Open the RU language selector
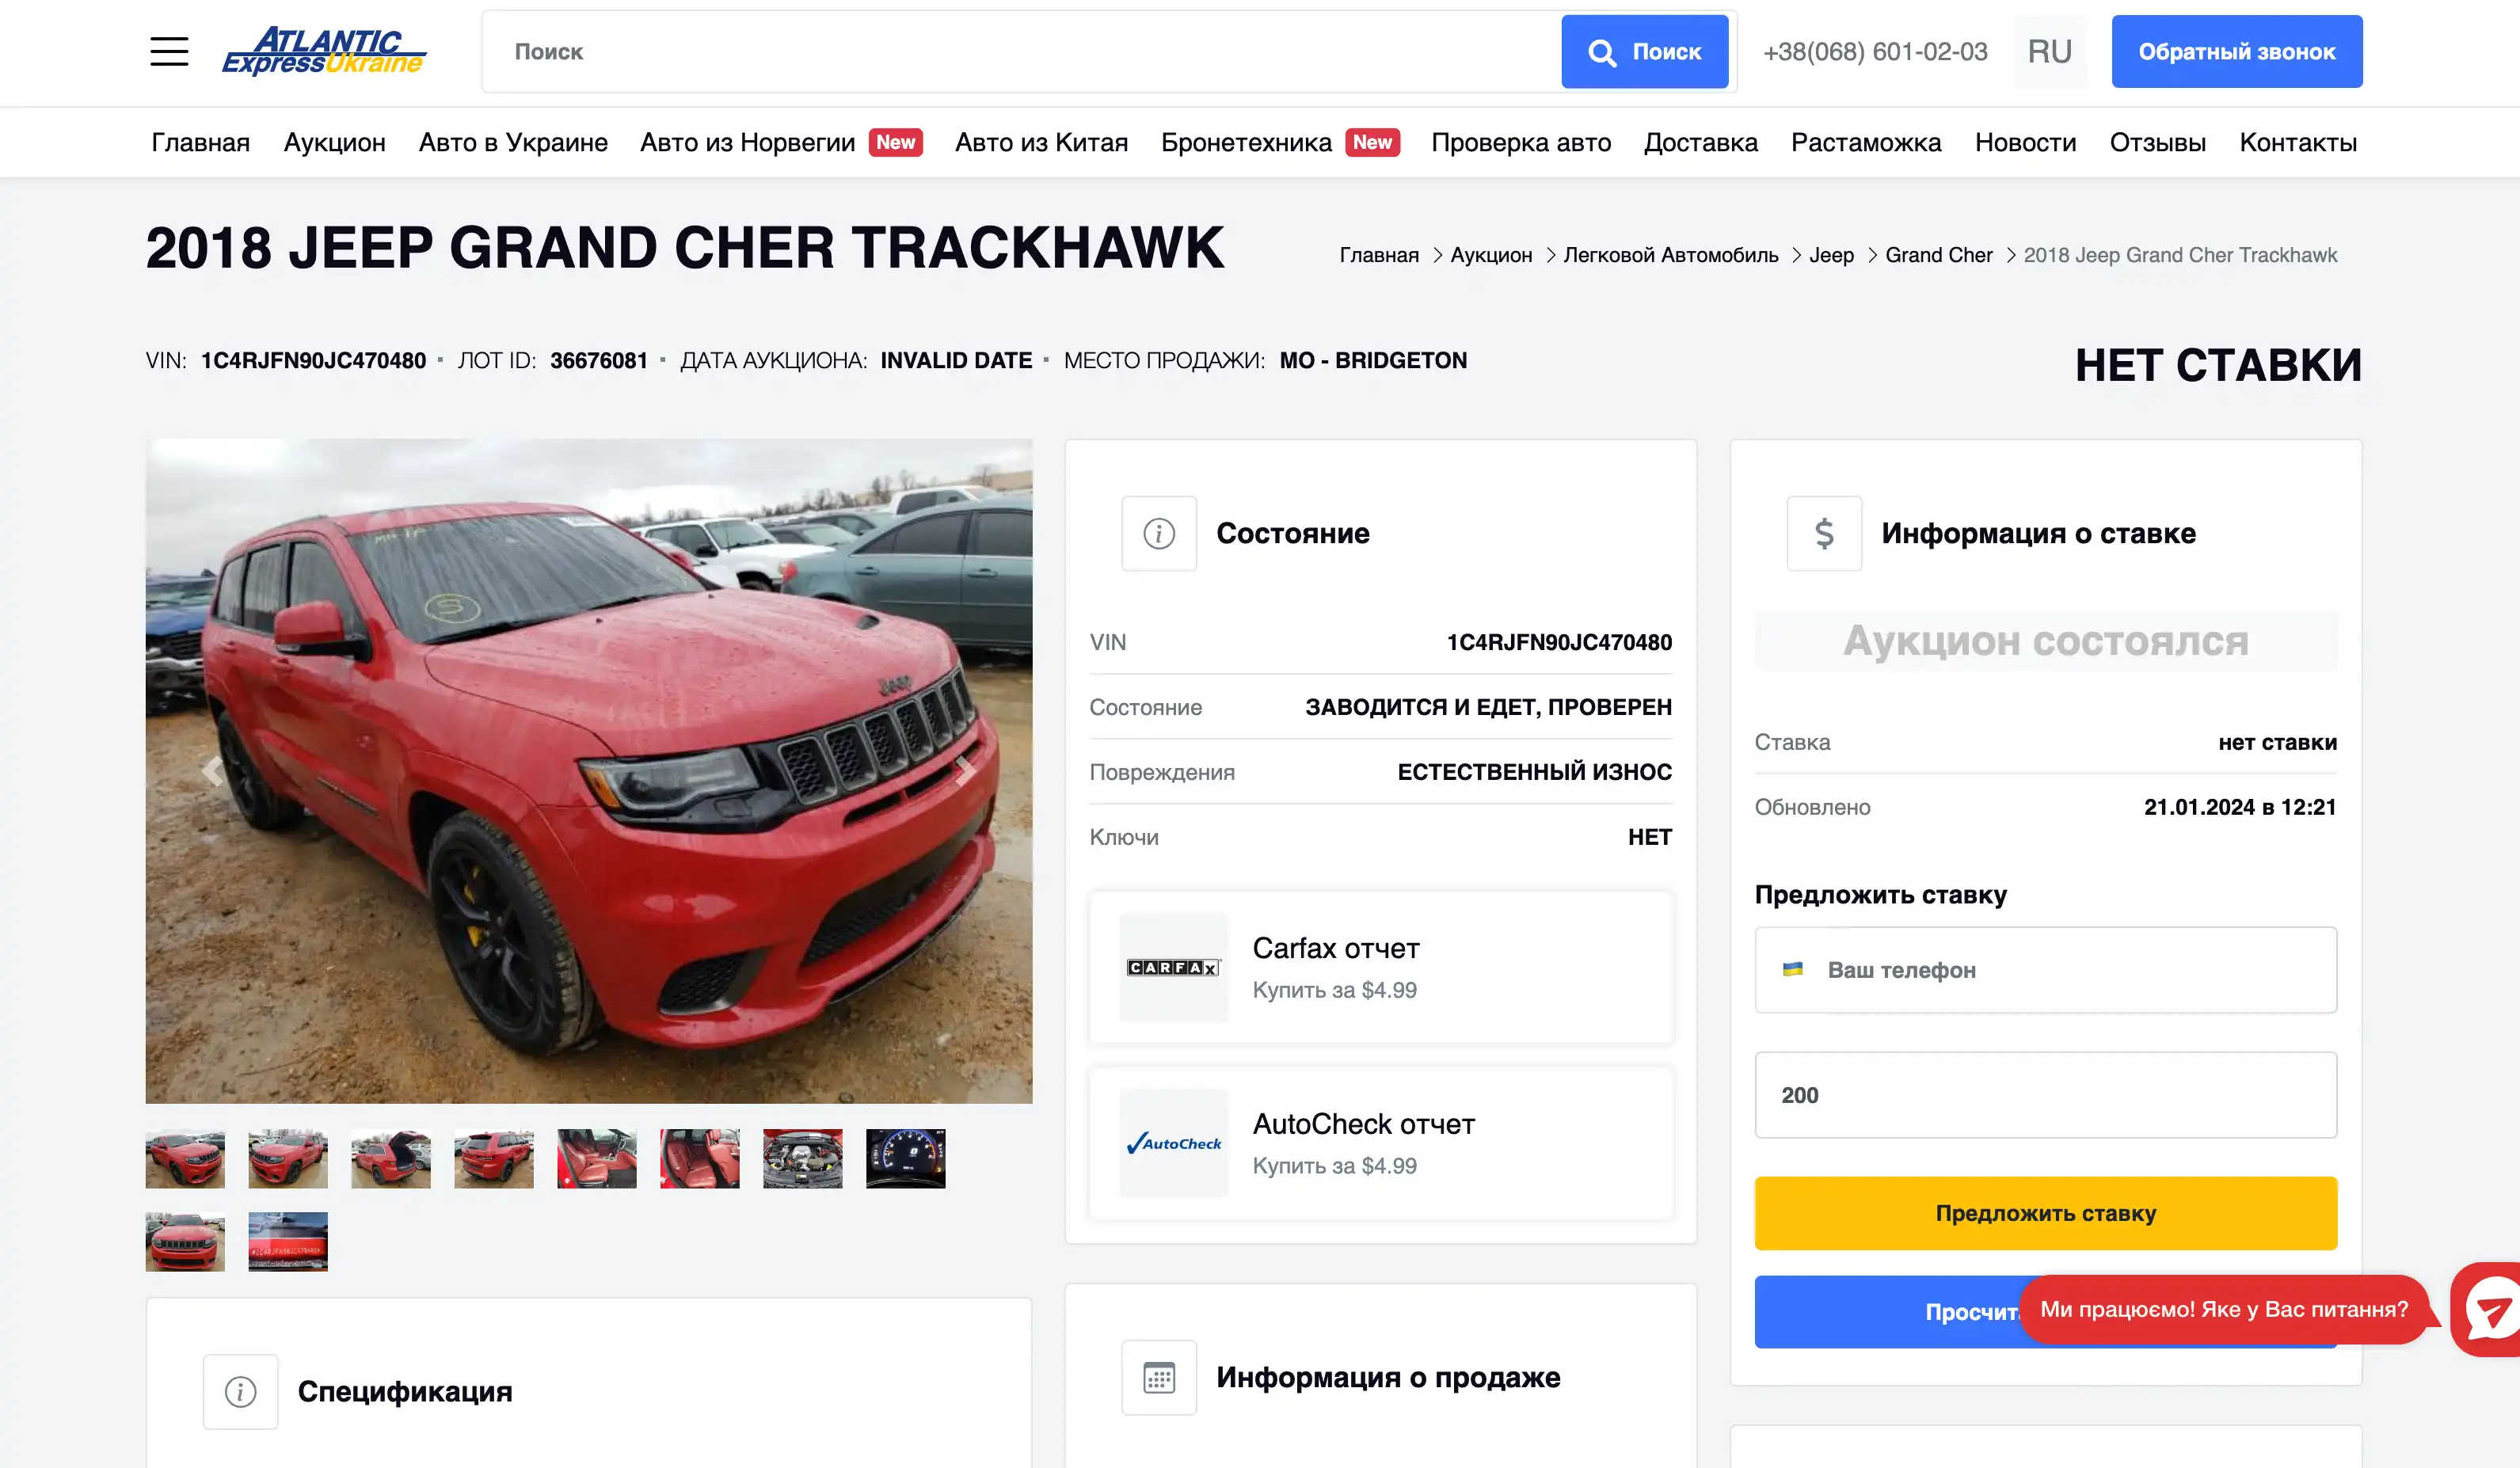2520x1468 pixels. coord(2049,51)
